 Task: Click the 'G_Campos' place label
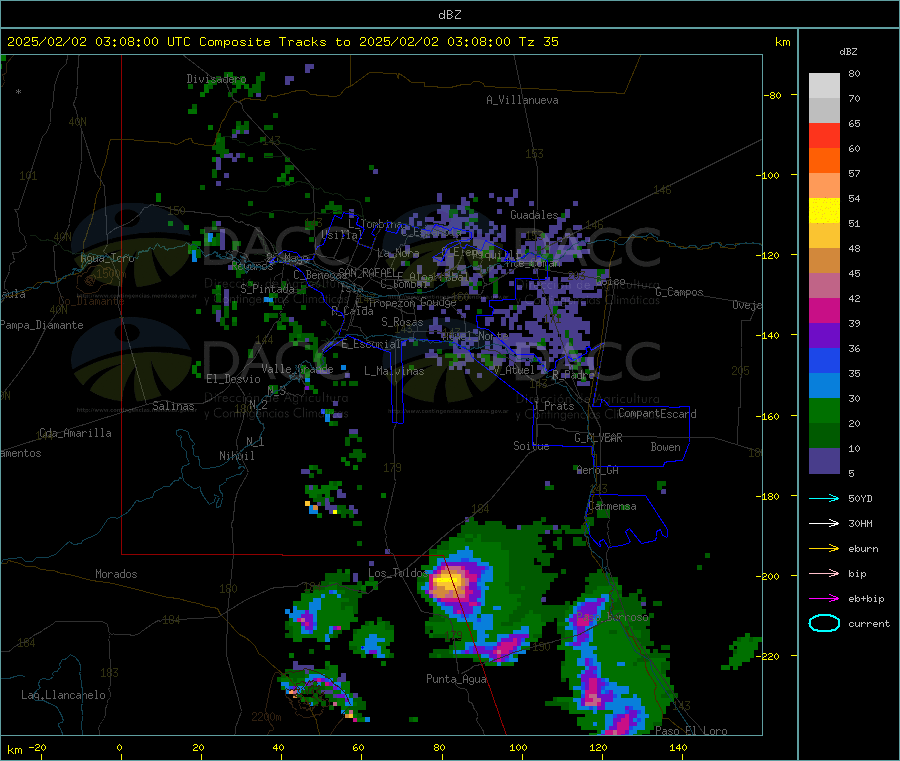click(x=679, y=292)
